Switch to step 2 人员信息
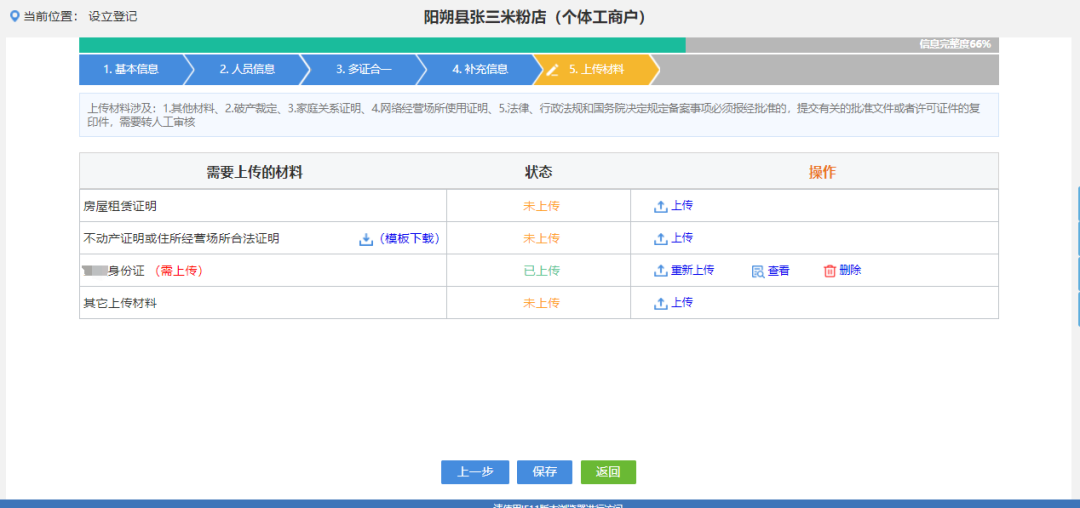This screenshot has width=1080, height=508. tap(247, 70)
